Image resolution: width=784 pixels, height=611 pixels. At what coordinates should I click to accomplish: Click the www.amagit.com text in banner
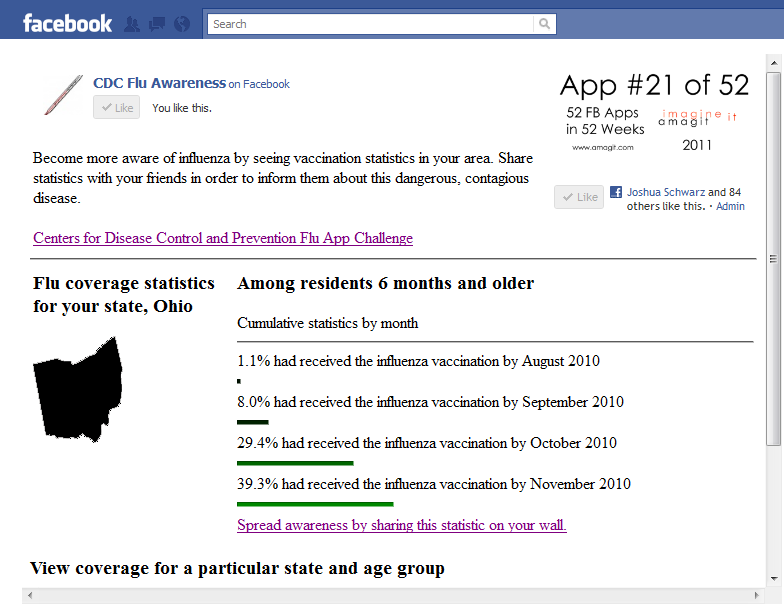pos(602,148)
